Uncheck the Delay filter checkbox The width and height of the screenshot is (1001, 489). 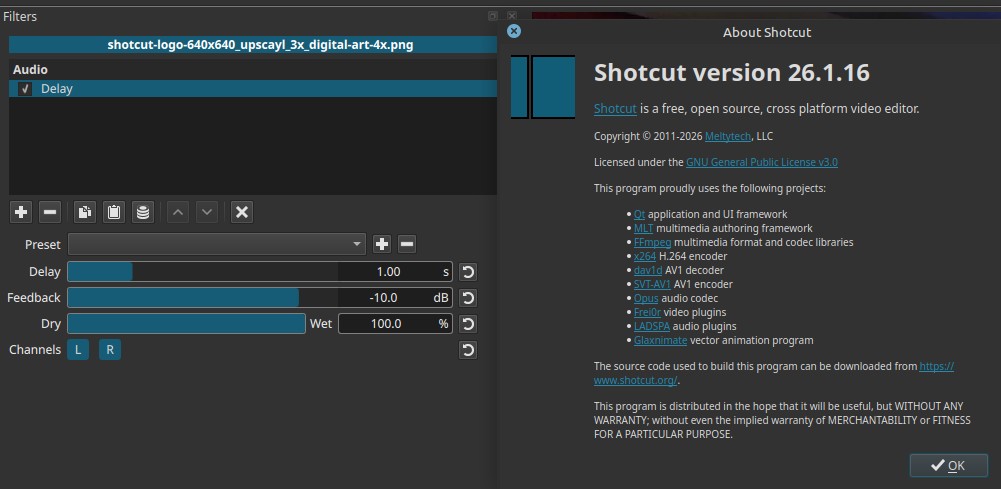25,89
